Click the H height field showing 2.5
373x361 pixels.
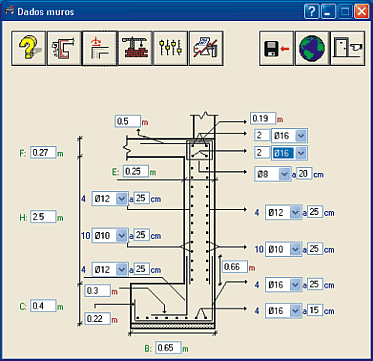tap(43, 217)
